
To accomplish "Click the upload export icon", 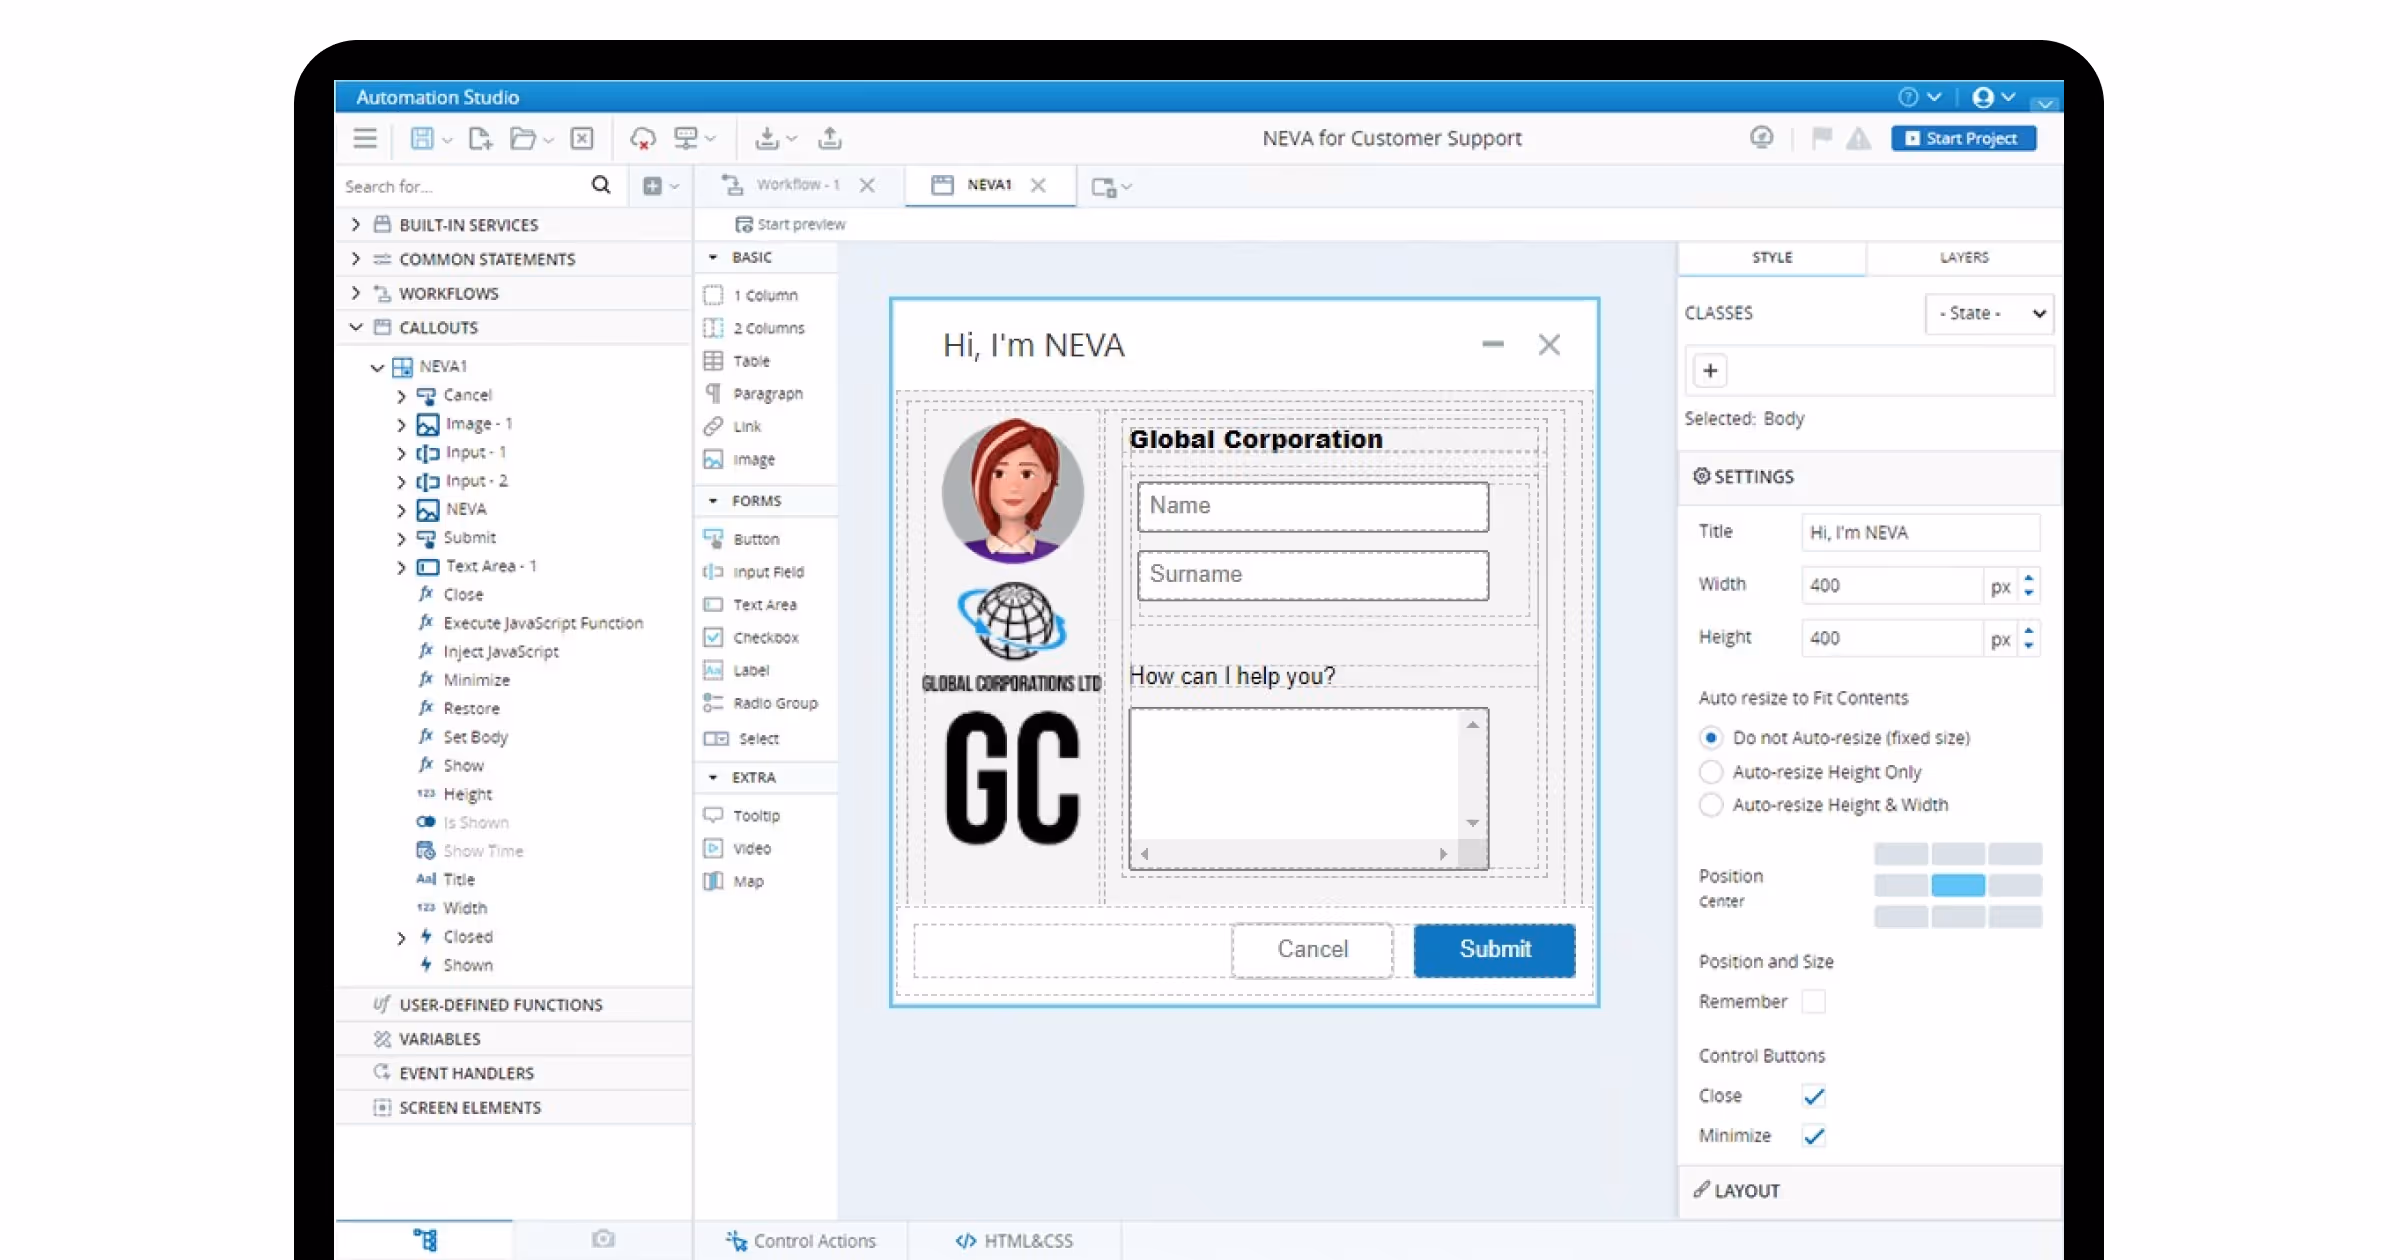I will click(x=829, y=138).
